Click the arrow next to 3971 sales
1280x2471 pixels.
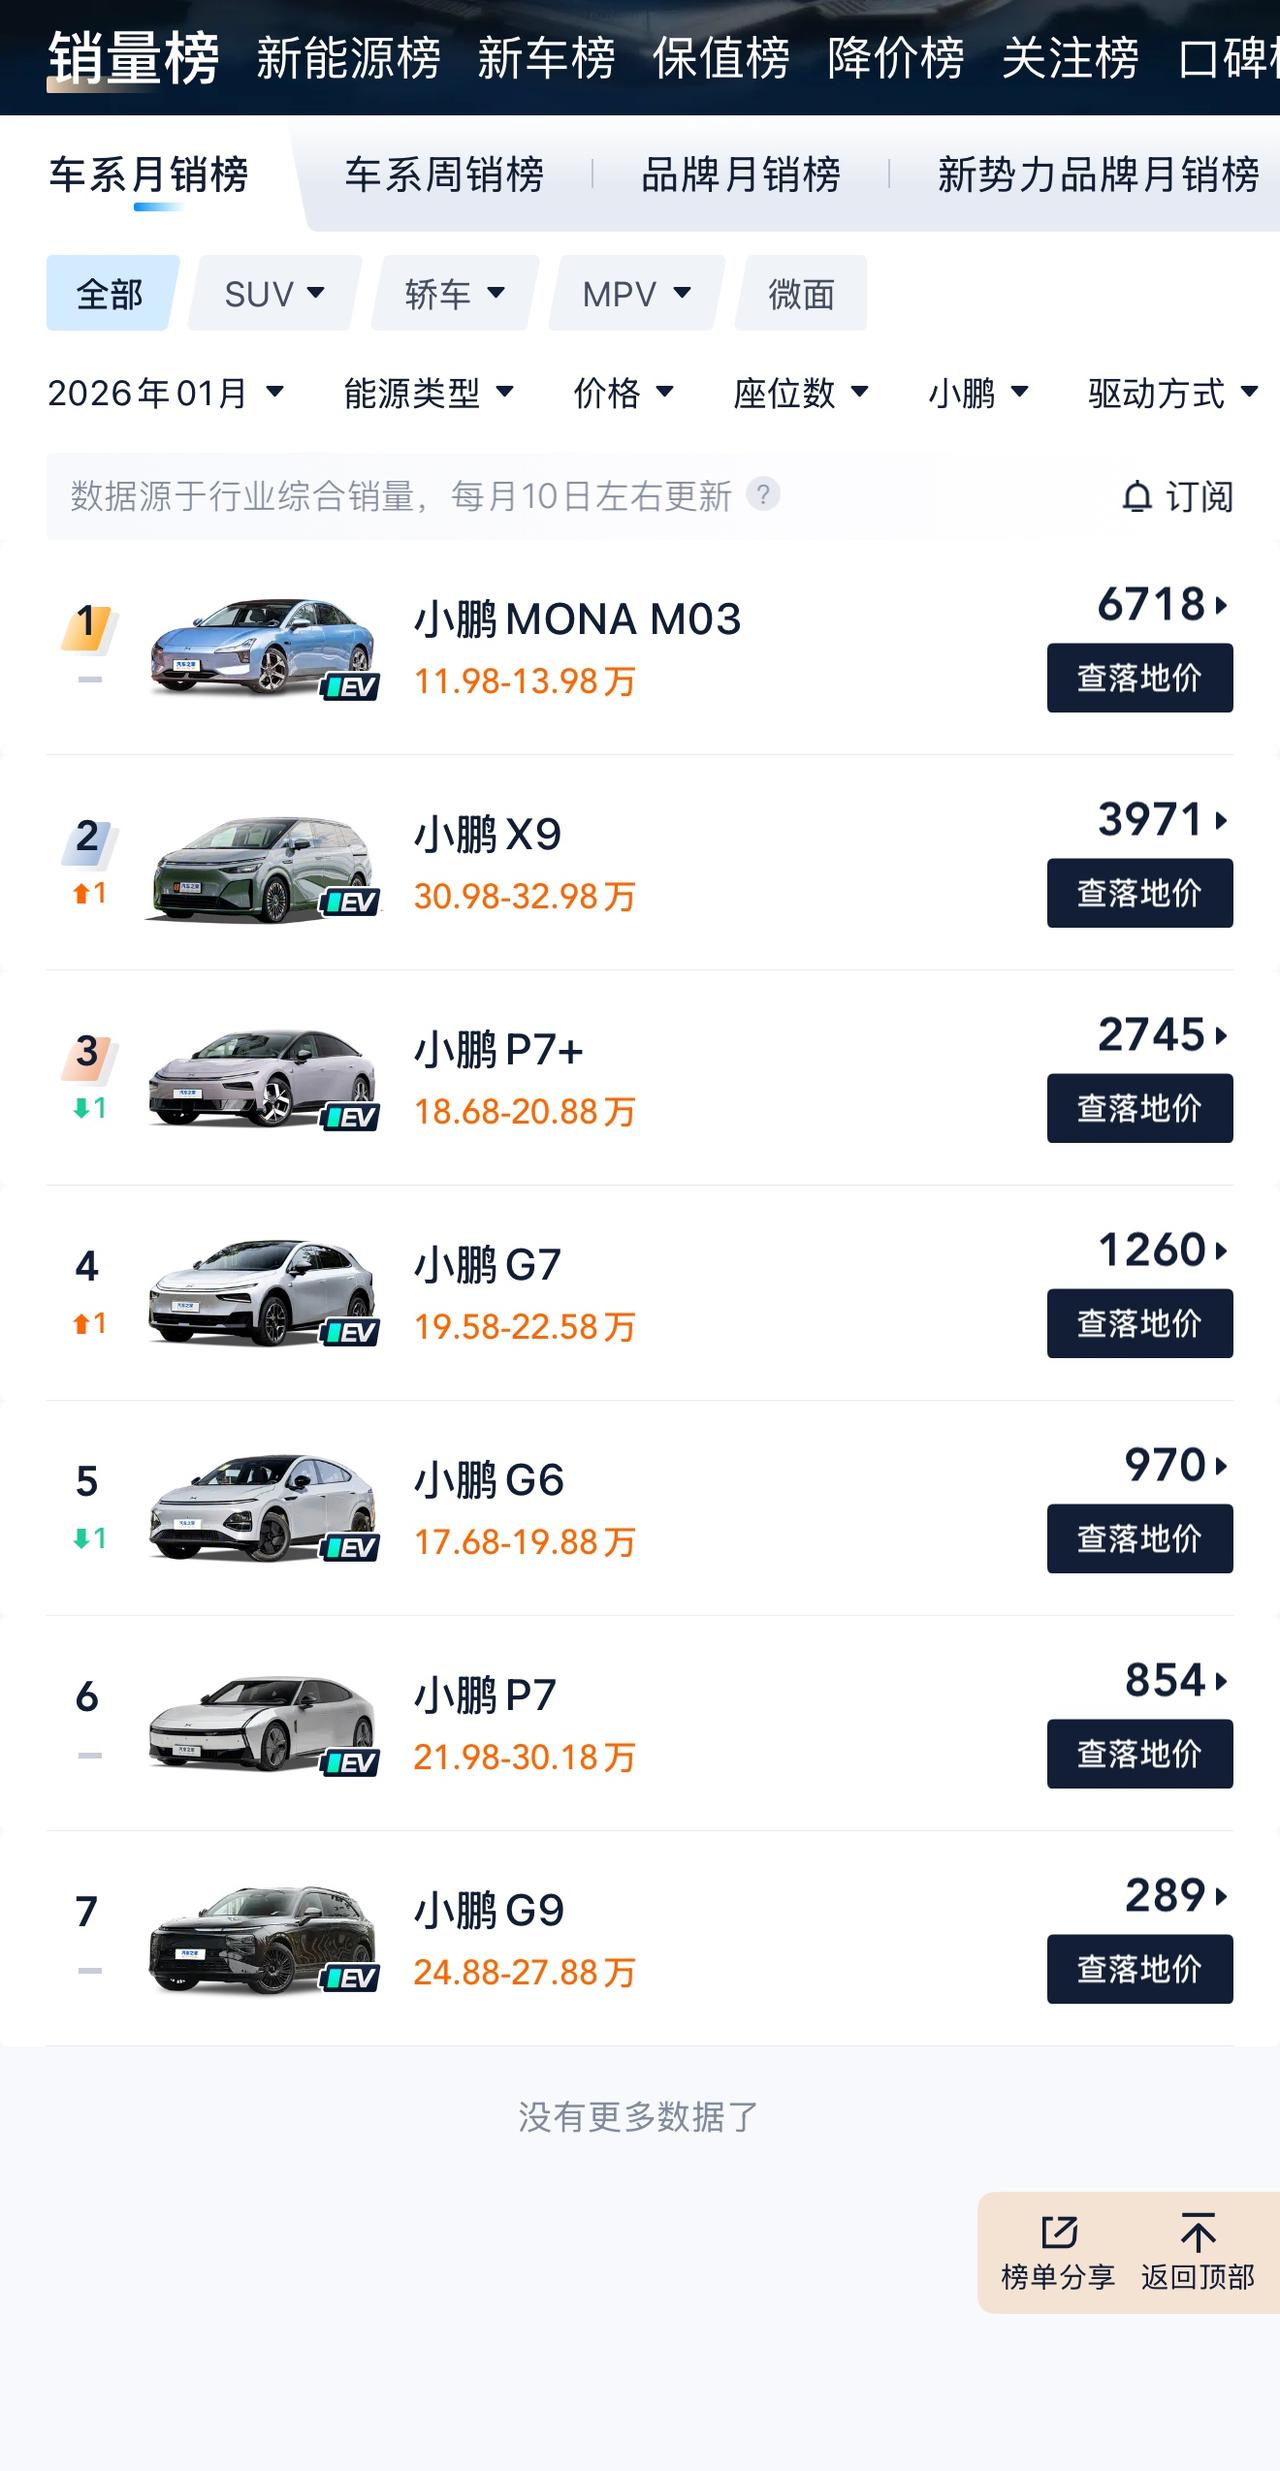click(1221, 820)
